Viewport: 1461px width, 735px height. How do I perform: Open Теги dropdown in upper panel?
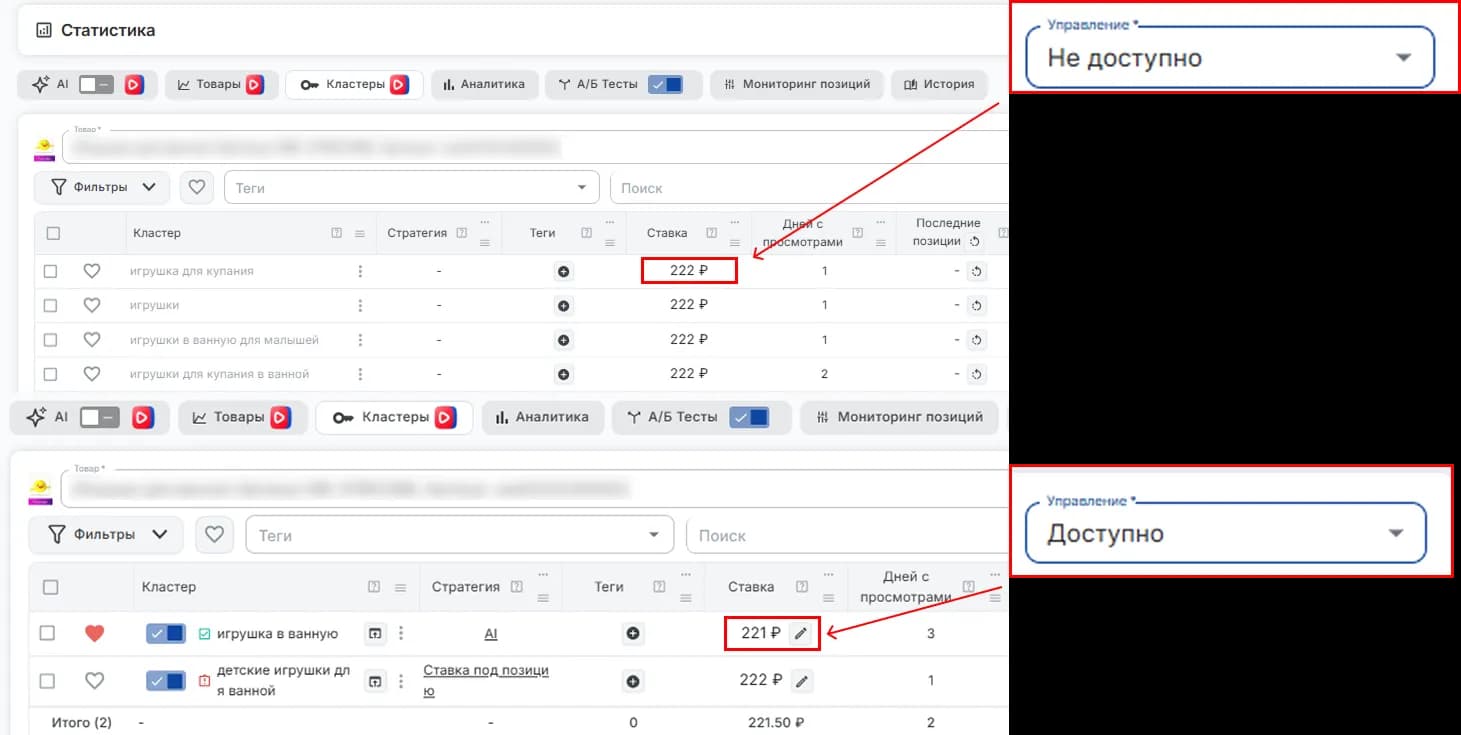411,187
